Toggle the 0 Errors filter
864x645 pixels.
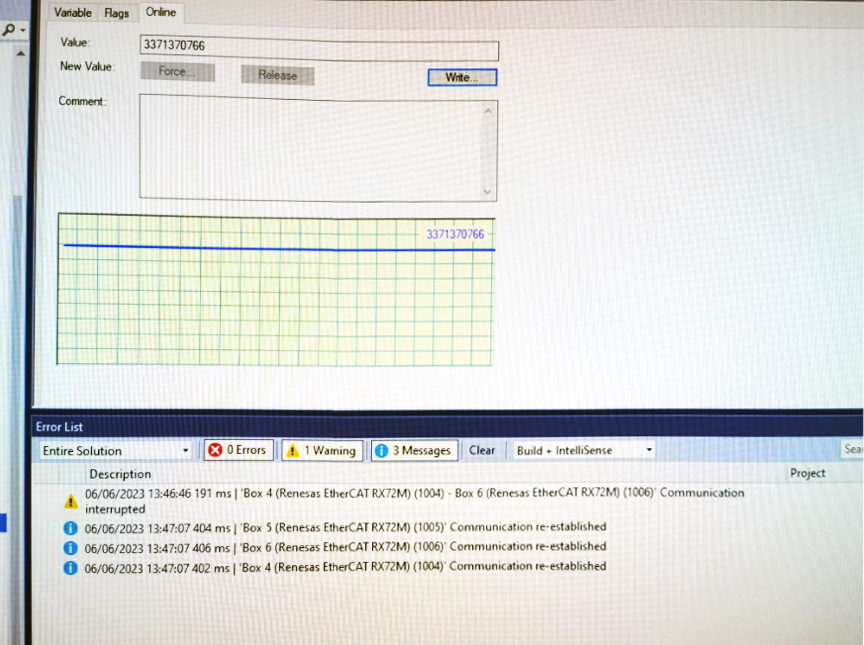239,450
